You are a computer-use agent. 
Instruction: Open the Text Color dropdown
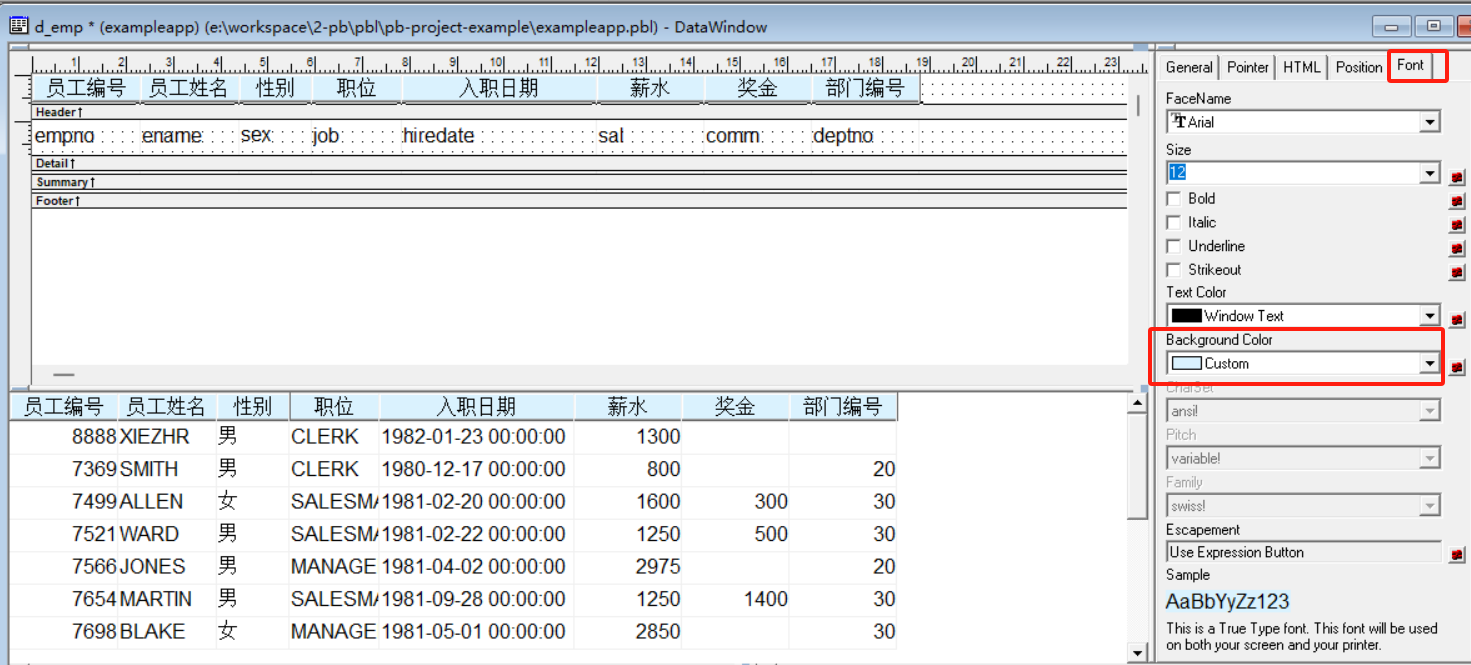pos(1430,316)
